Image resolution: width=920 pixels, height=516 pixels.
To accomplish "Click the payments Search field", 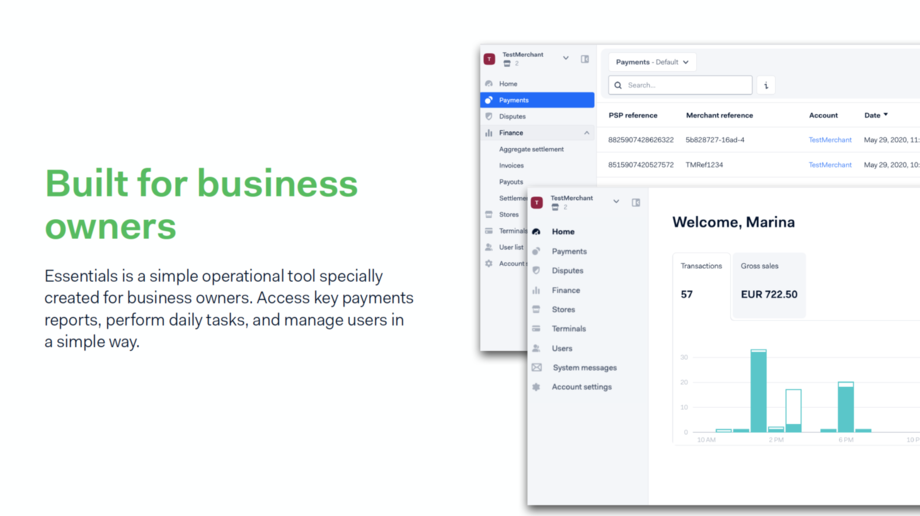I will pos(681,85).
